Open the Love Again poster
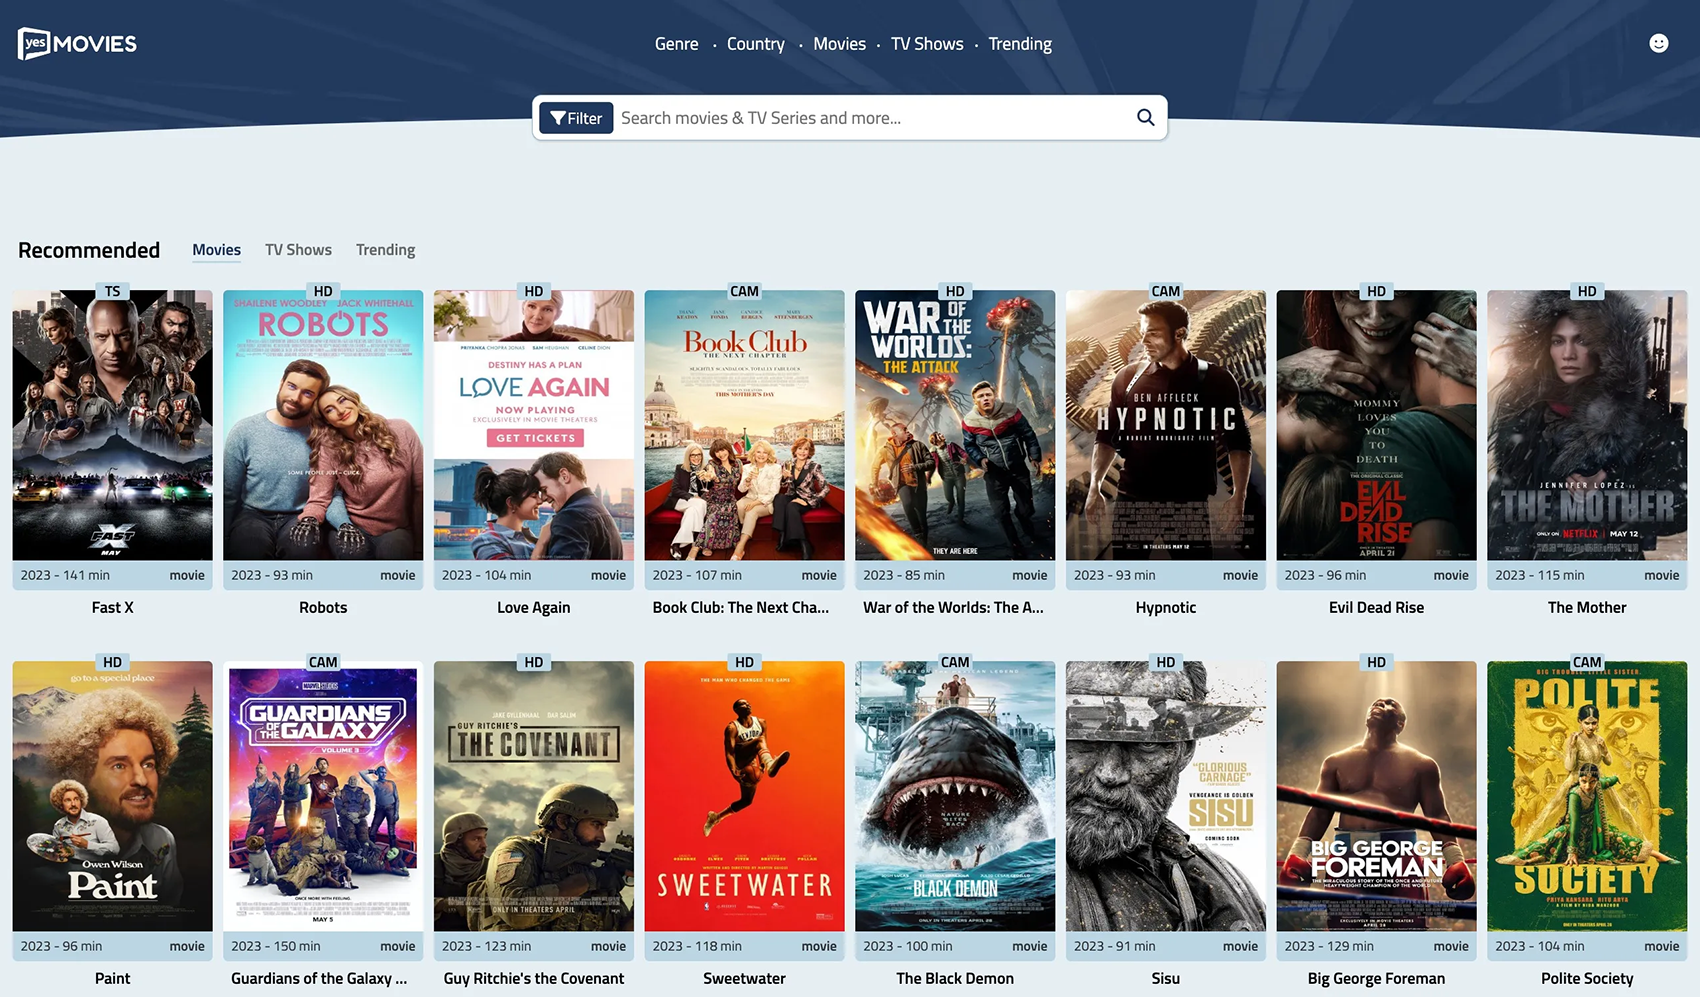Screen dimensions: 1700x997 (534, 425)
